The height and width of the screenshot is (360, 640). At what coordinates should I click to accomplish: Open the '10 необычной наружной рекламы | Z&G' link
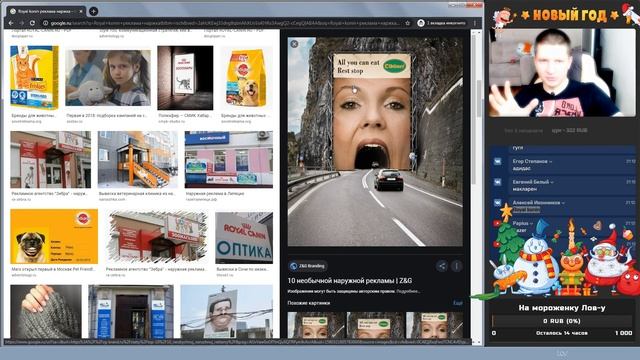coord(350,281)
